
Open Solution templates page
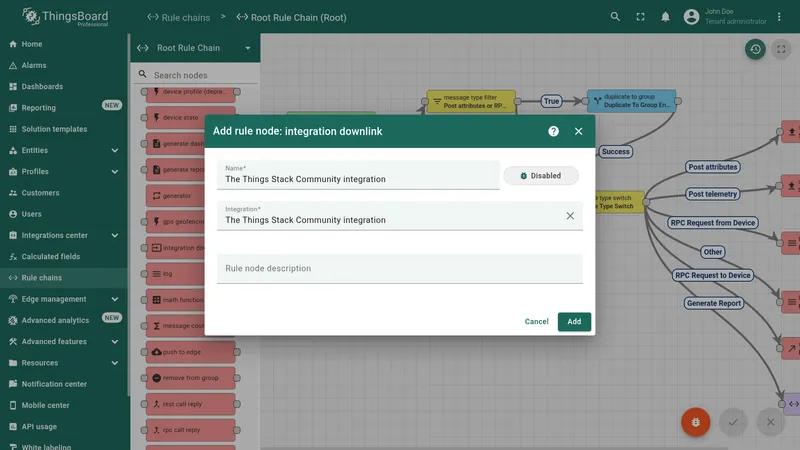click(x=64, y=129)
